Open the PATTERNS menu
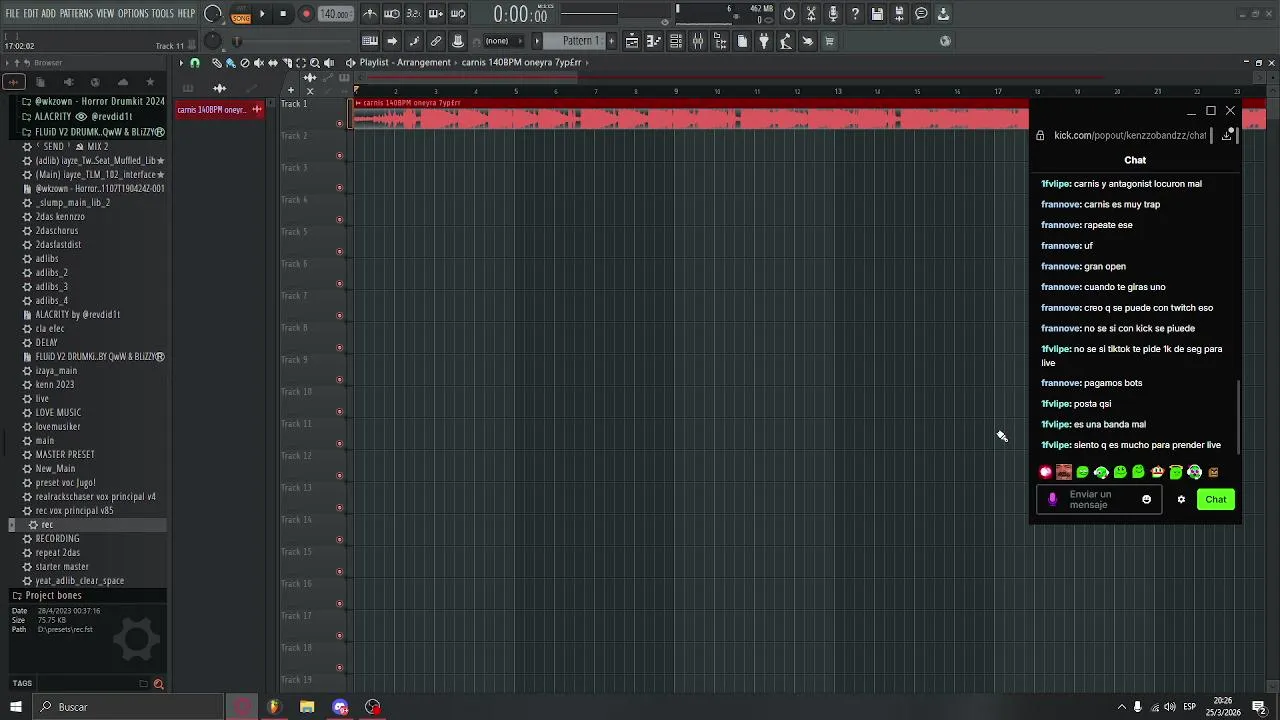 point(76,13)
